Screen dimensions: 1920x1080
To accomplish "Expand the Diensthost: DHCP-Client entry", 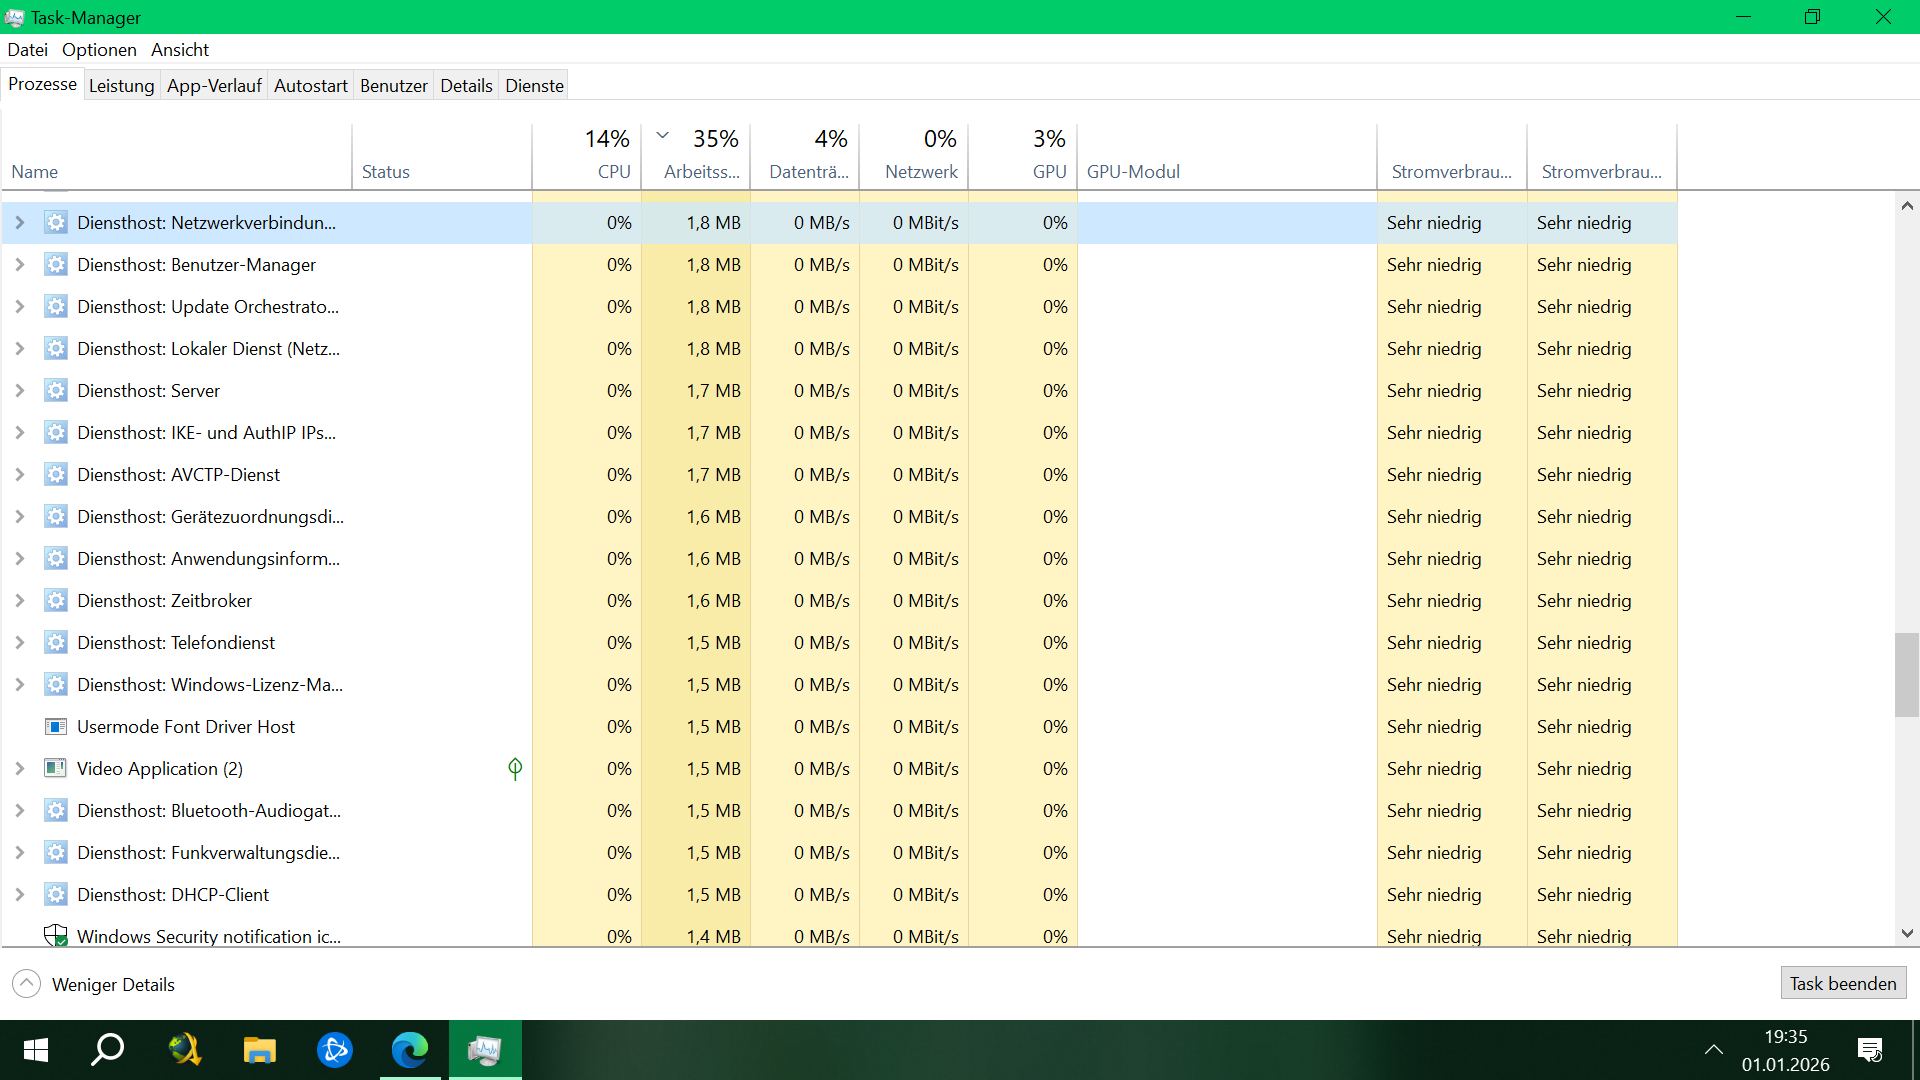I will (19, 894).
